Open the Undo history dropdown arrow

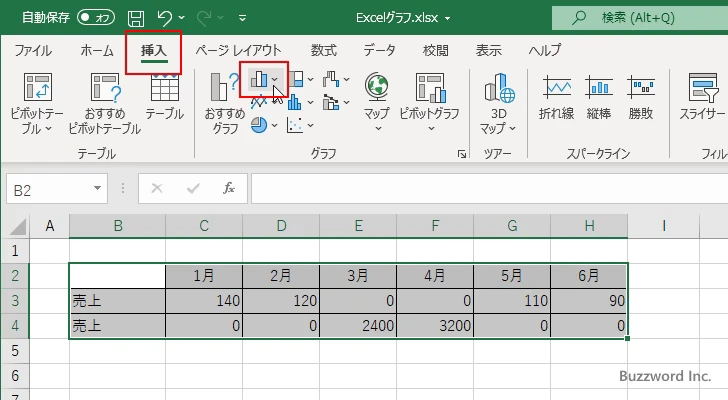click(x=182, y=18)
